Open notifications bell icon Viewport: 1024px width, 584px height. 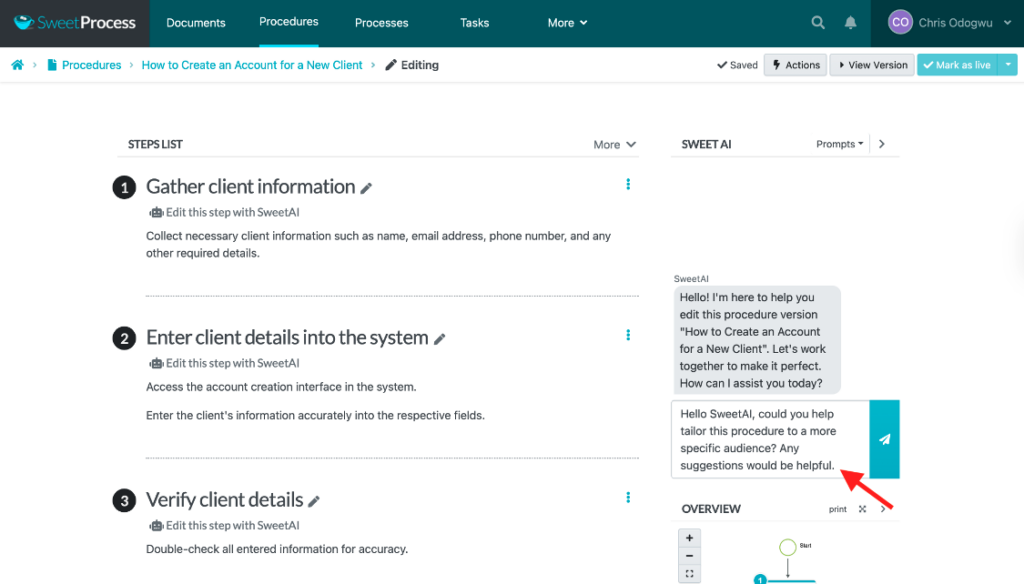(x=850, y=23)
